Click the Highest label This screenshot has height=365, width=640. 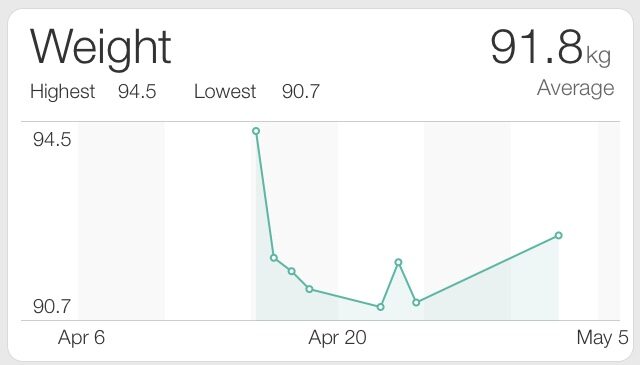[62, 91]
